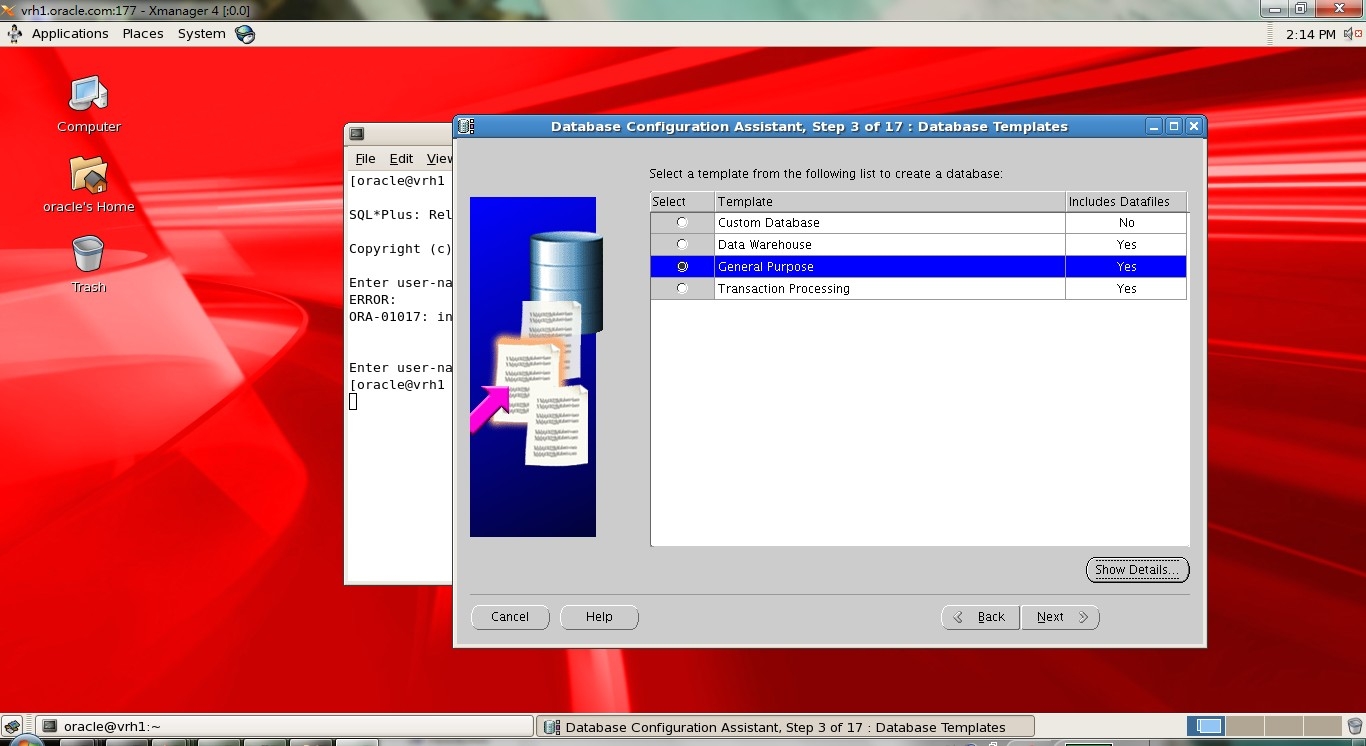1366x746 pixels.
Task: Open the terminal File menu
Action: pyautogui.click(x=366, y=159)
